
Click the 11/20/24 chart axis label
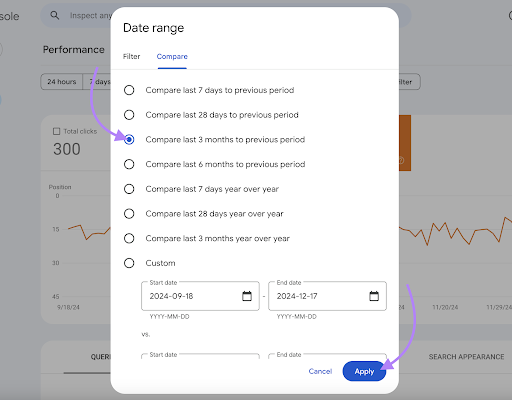click(x=445, y=307)
